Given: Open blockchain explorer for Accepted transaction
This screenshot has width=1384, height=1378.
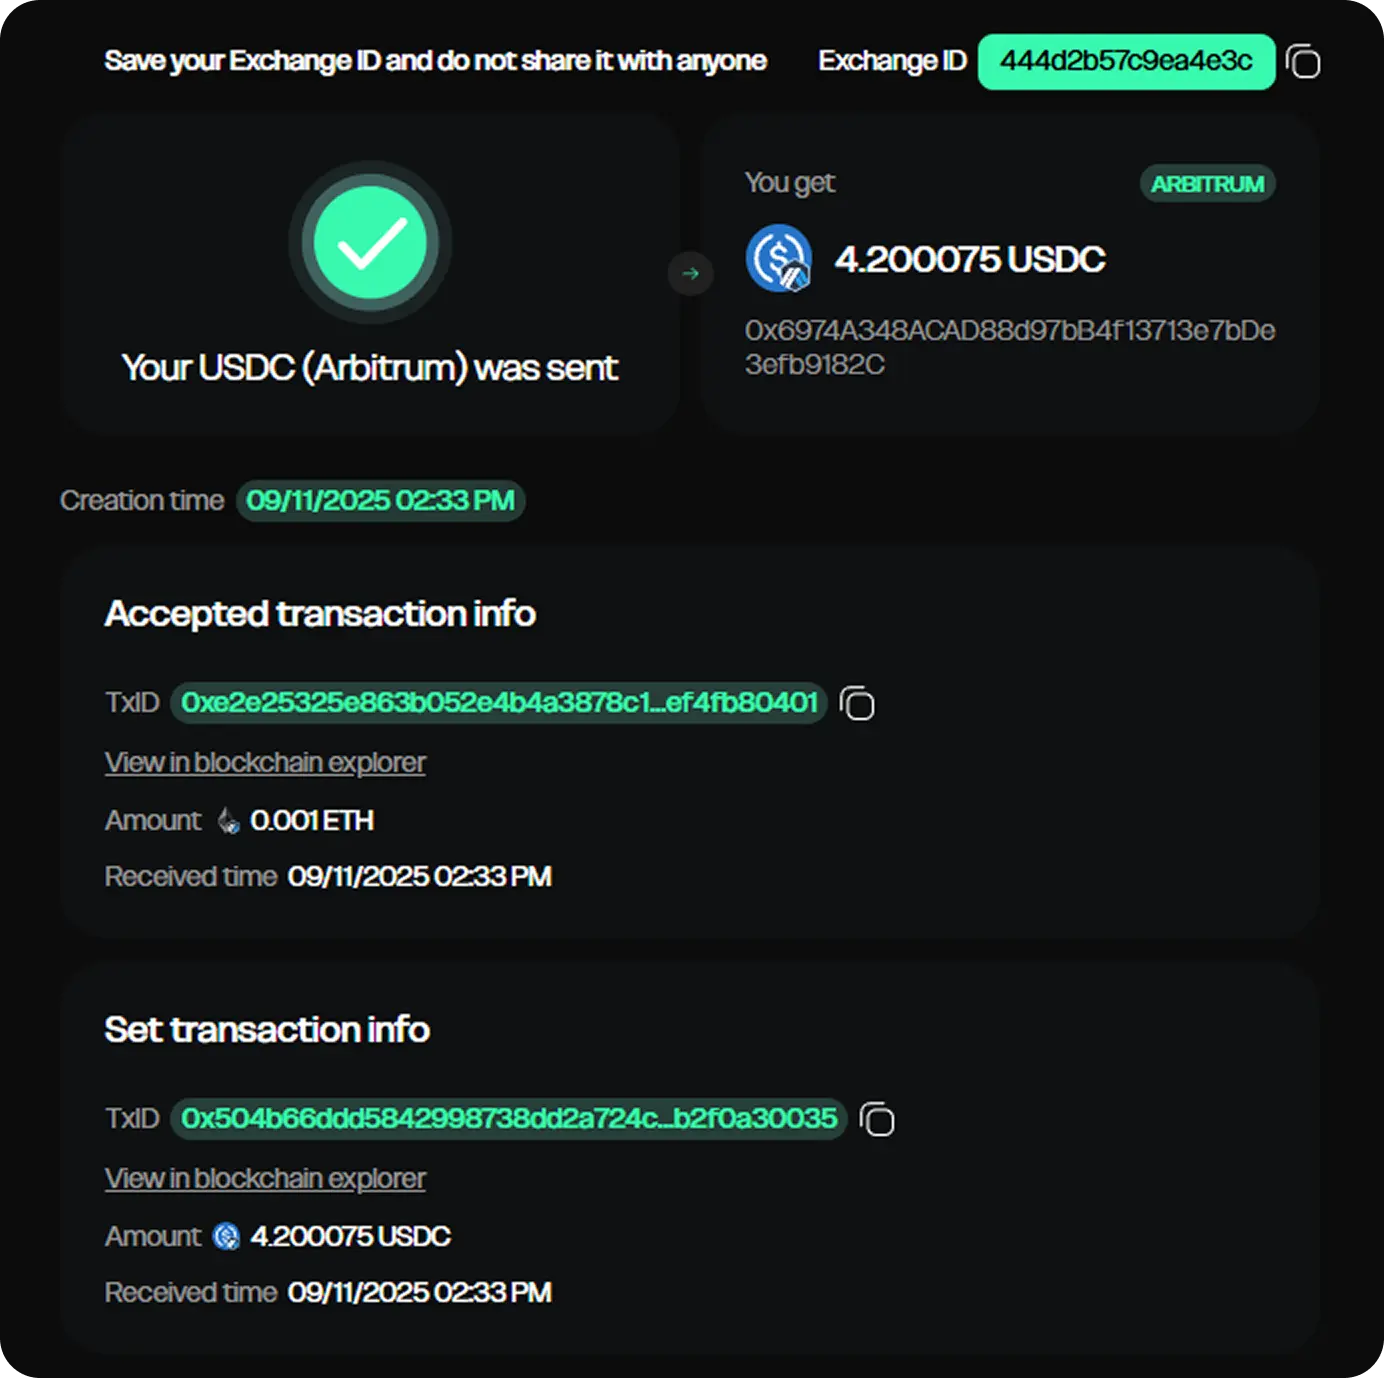Looking at the screenshot, I should (265, 763).
